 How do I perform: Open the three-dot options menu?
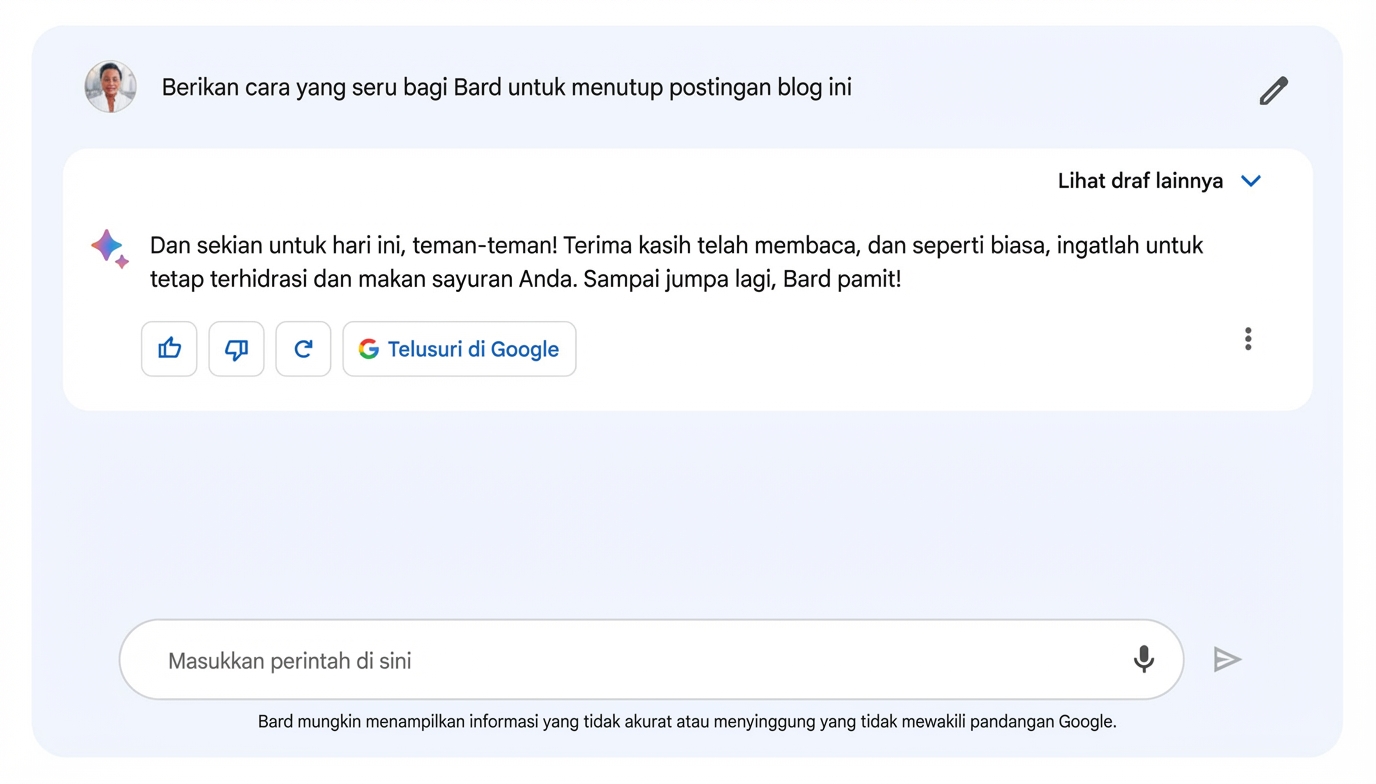(x=1247, y=339)
